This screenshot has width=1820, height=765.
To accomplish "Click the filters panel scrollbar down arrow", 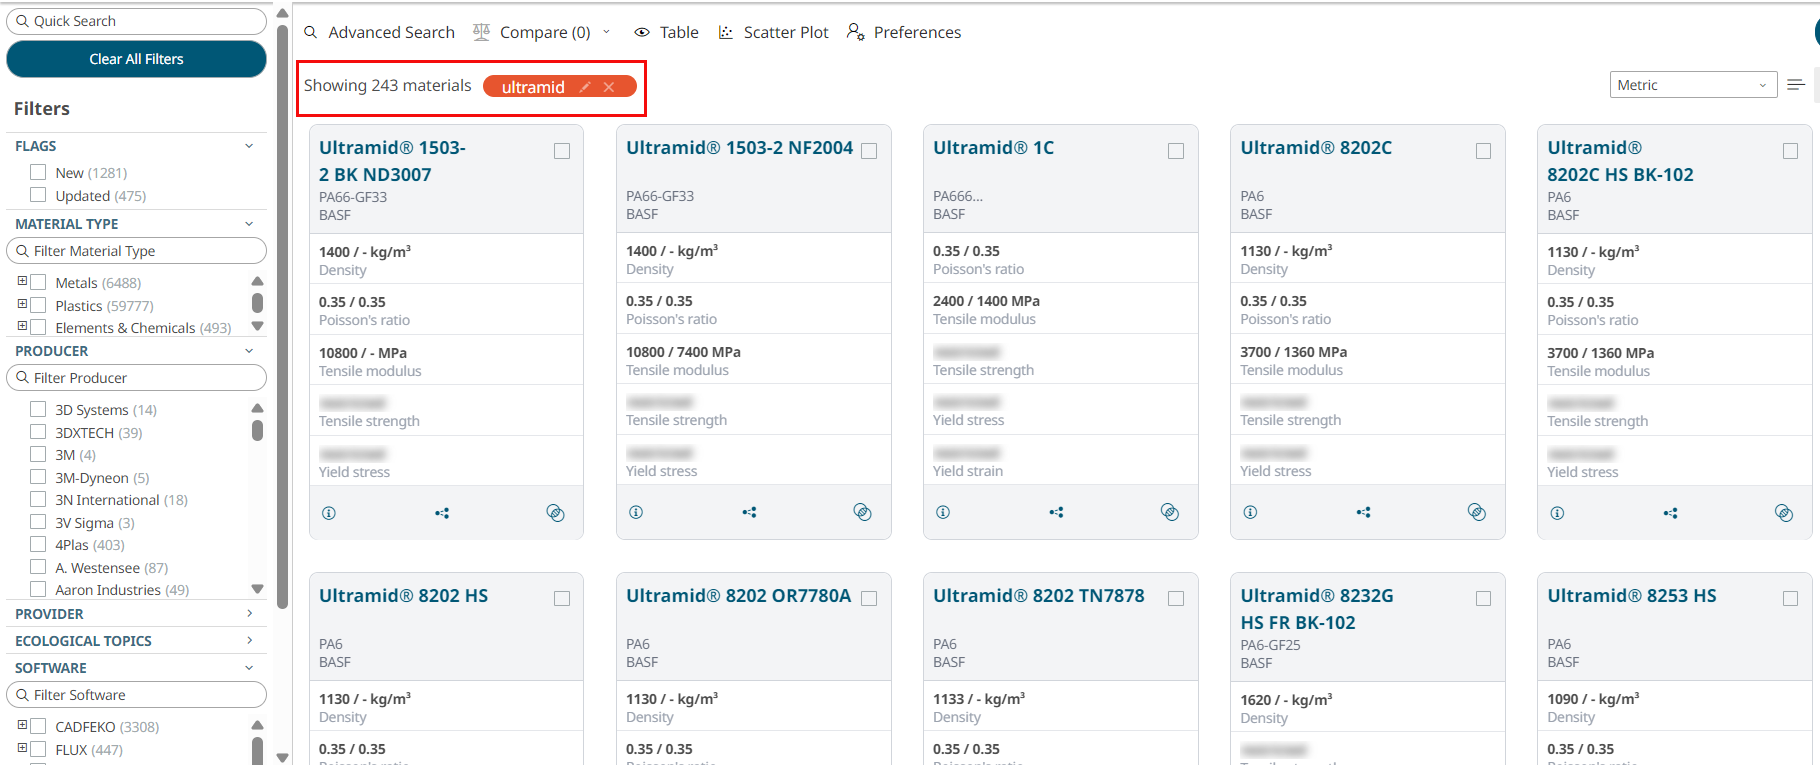I will (x=282, y=757).
